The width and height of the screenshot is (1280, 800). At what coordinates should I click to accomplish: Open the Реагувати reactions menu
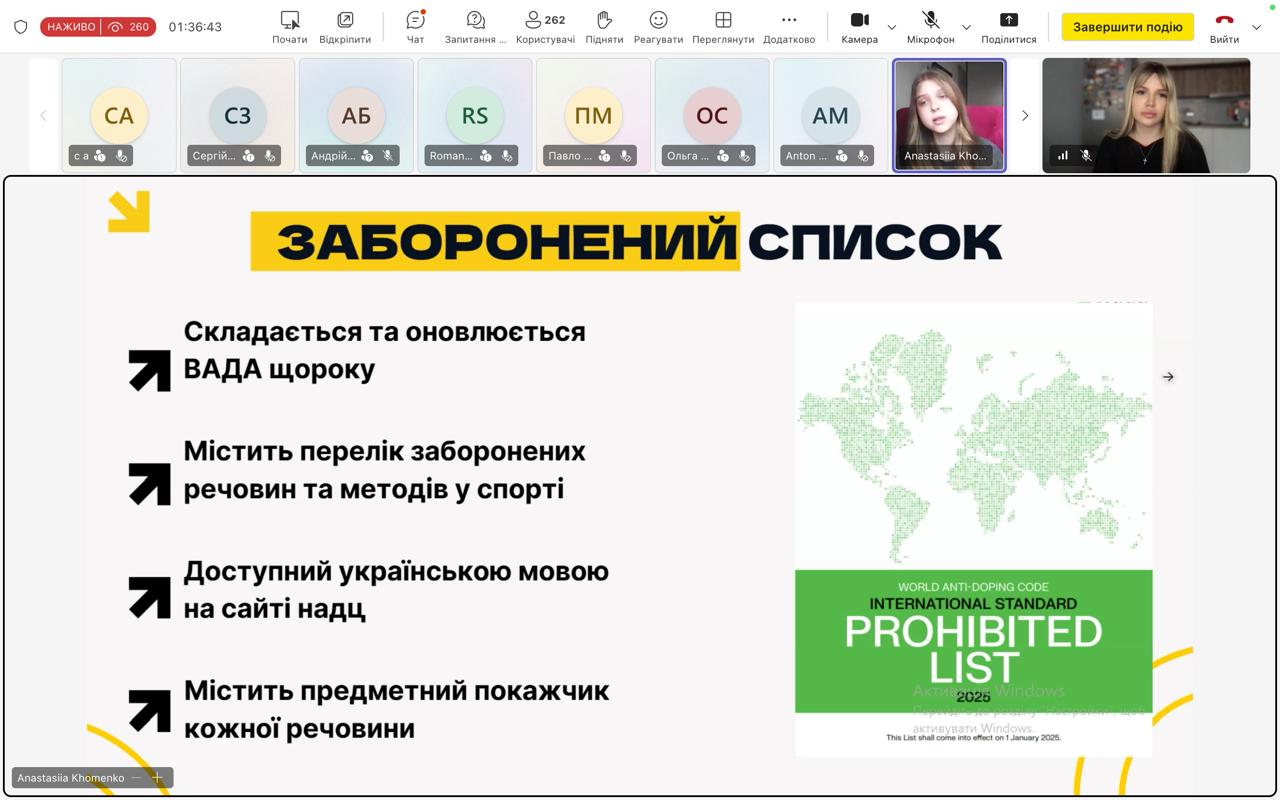[658, 27]
